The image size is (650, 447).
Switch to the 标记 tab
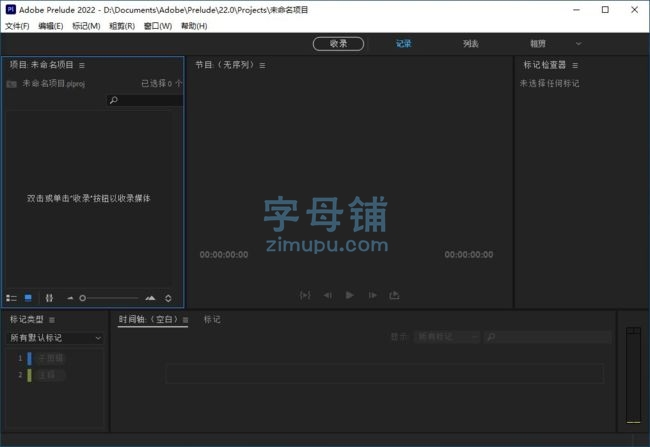[x=212, y=319]
